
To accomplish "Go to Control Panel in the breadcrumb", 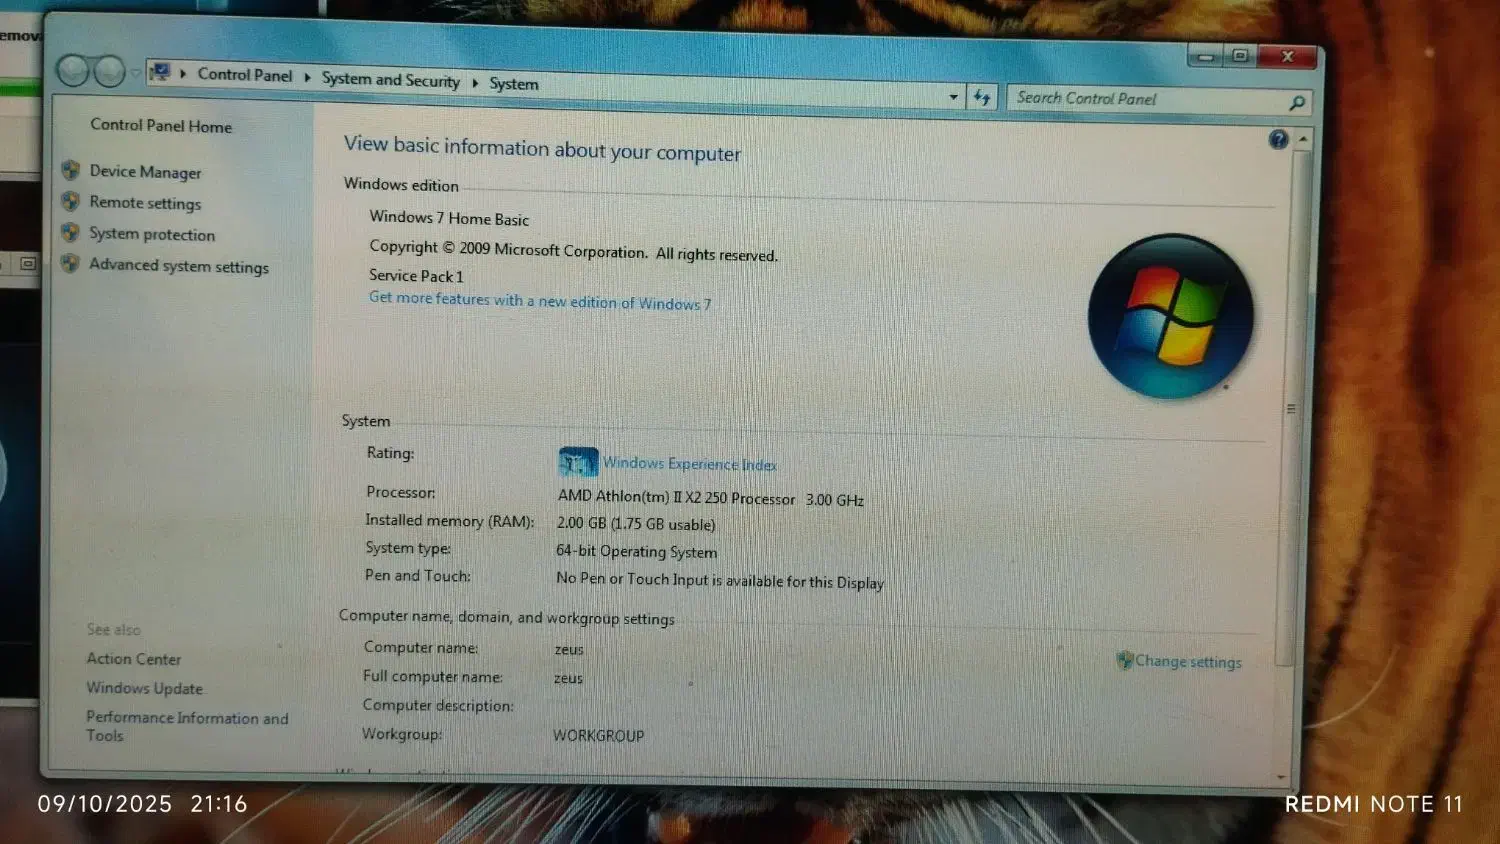I will pos(245,75).
